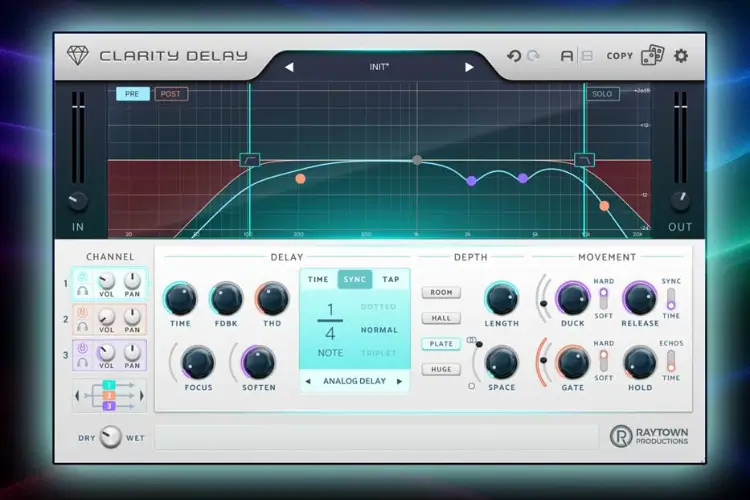The width and height of the screenshot is (750, 500).
Task: Toggle Gate Hard/Soft switch
Action: pos(603,361)
